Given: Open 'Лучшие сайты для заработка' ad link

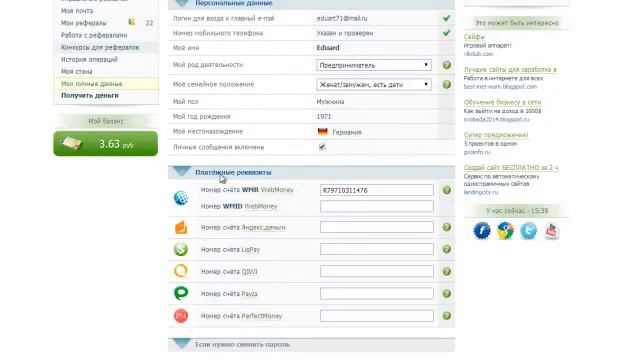Looking at the screenshot, I should 510,69.
